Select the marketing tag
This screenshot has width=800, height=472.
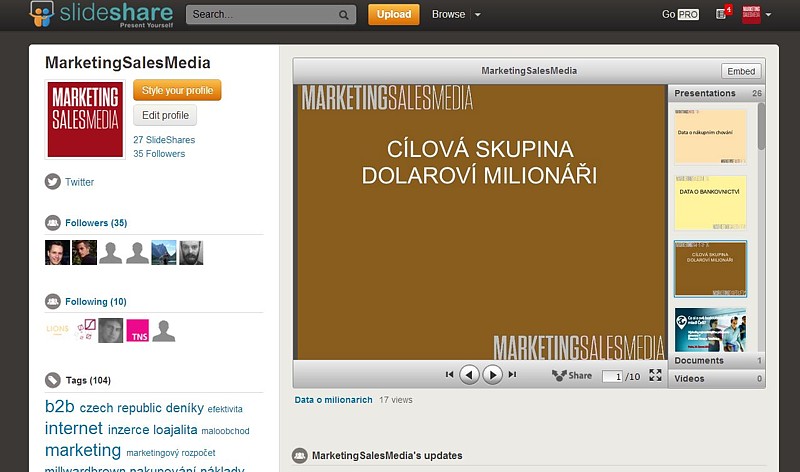tap(83, 451)
